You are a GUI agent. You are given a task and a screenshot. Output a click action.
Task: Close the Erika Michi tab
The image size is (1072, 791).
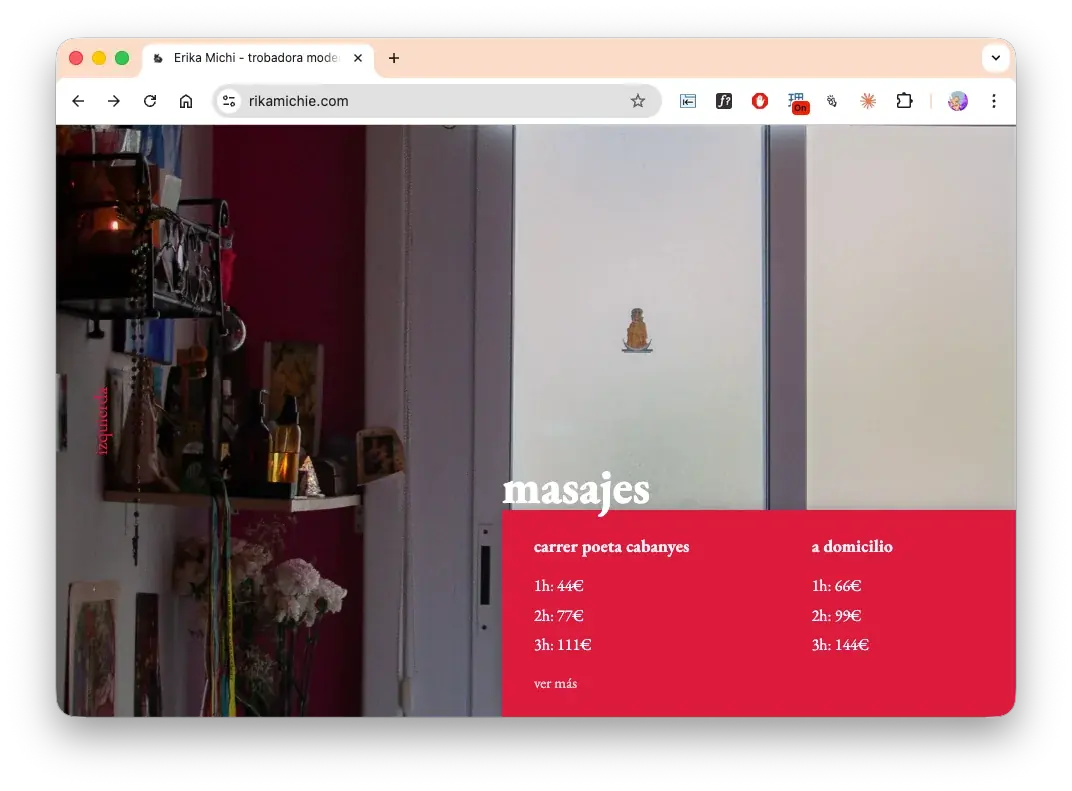coord(358,58)
